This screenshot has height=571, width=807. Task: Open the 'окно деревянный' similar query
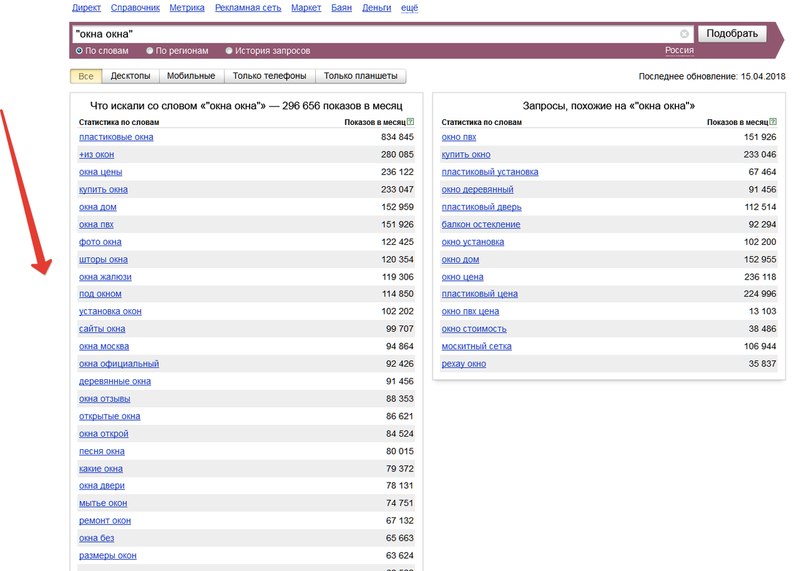477,189
